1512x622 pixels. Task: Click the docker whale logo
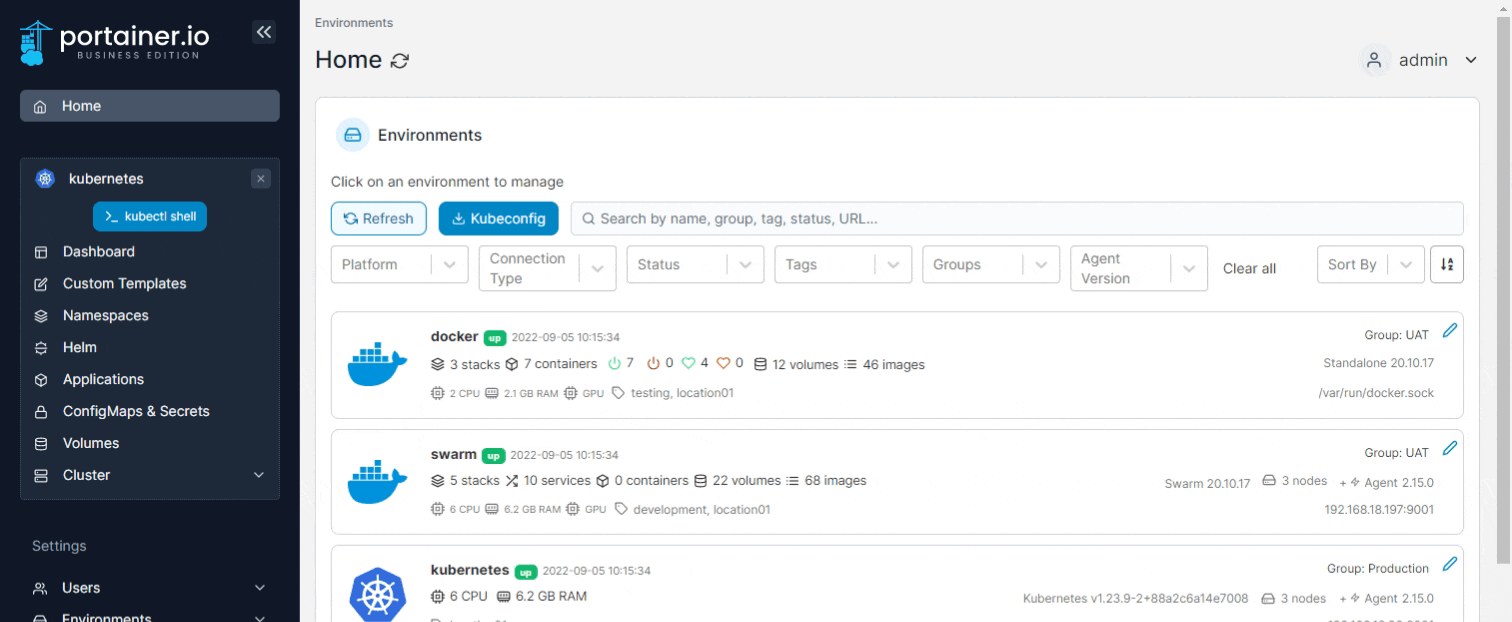coord(378,364)
